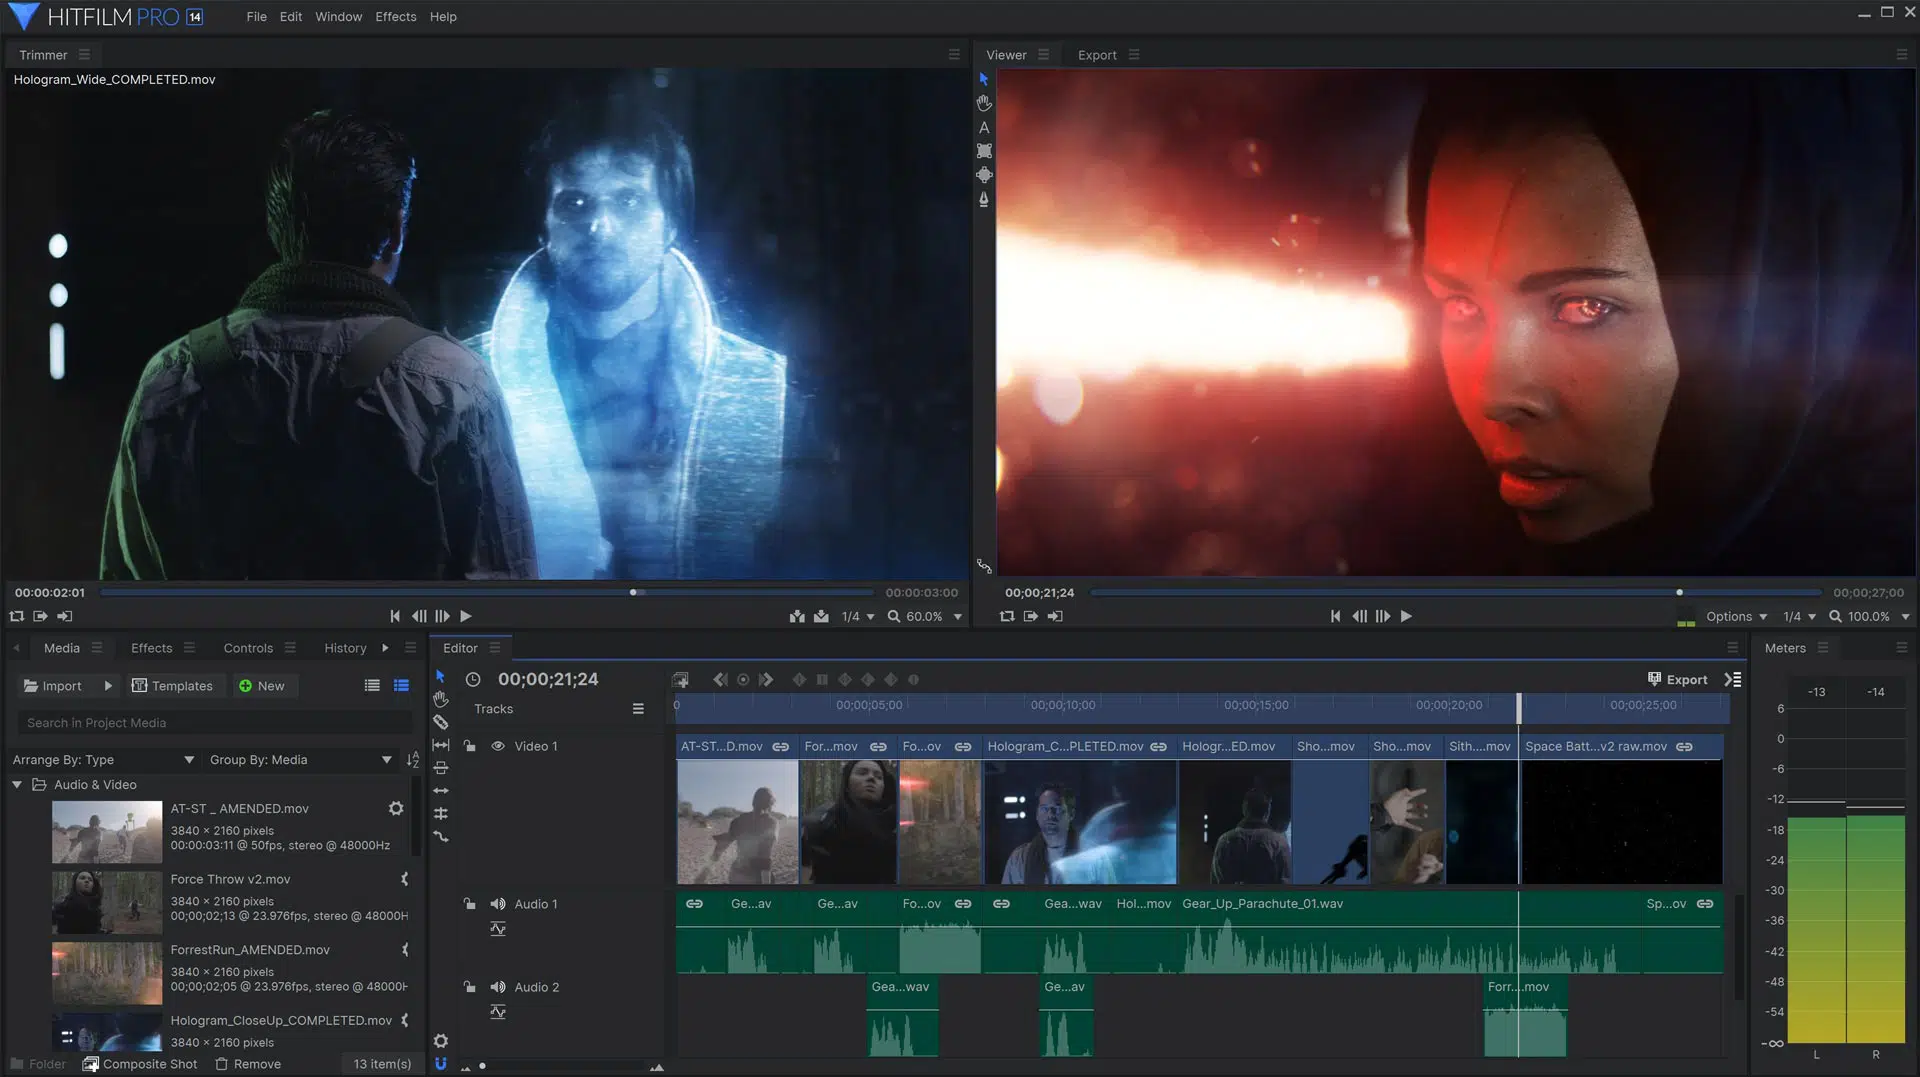Hide the Video 1 track with the eye toggle
This screenshot has height=1077, width=1920.
[x=497, y=745]
